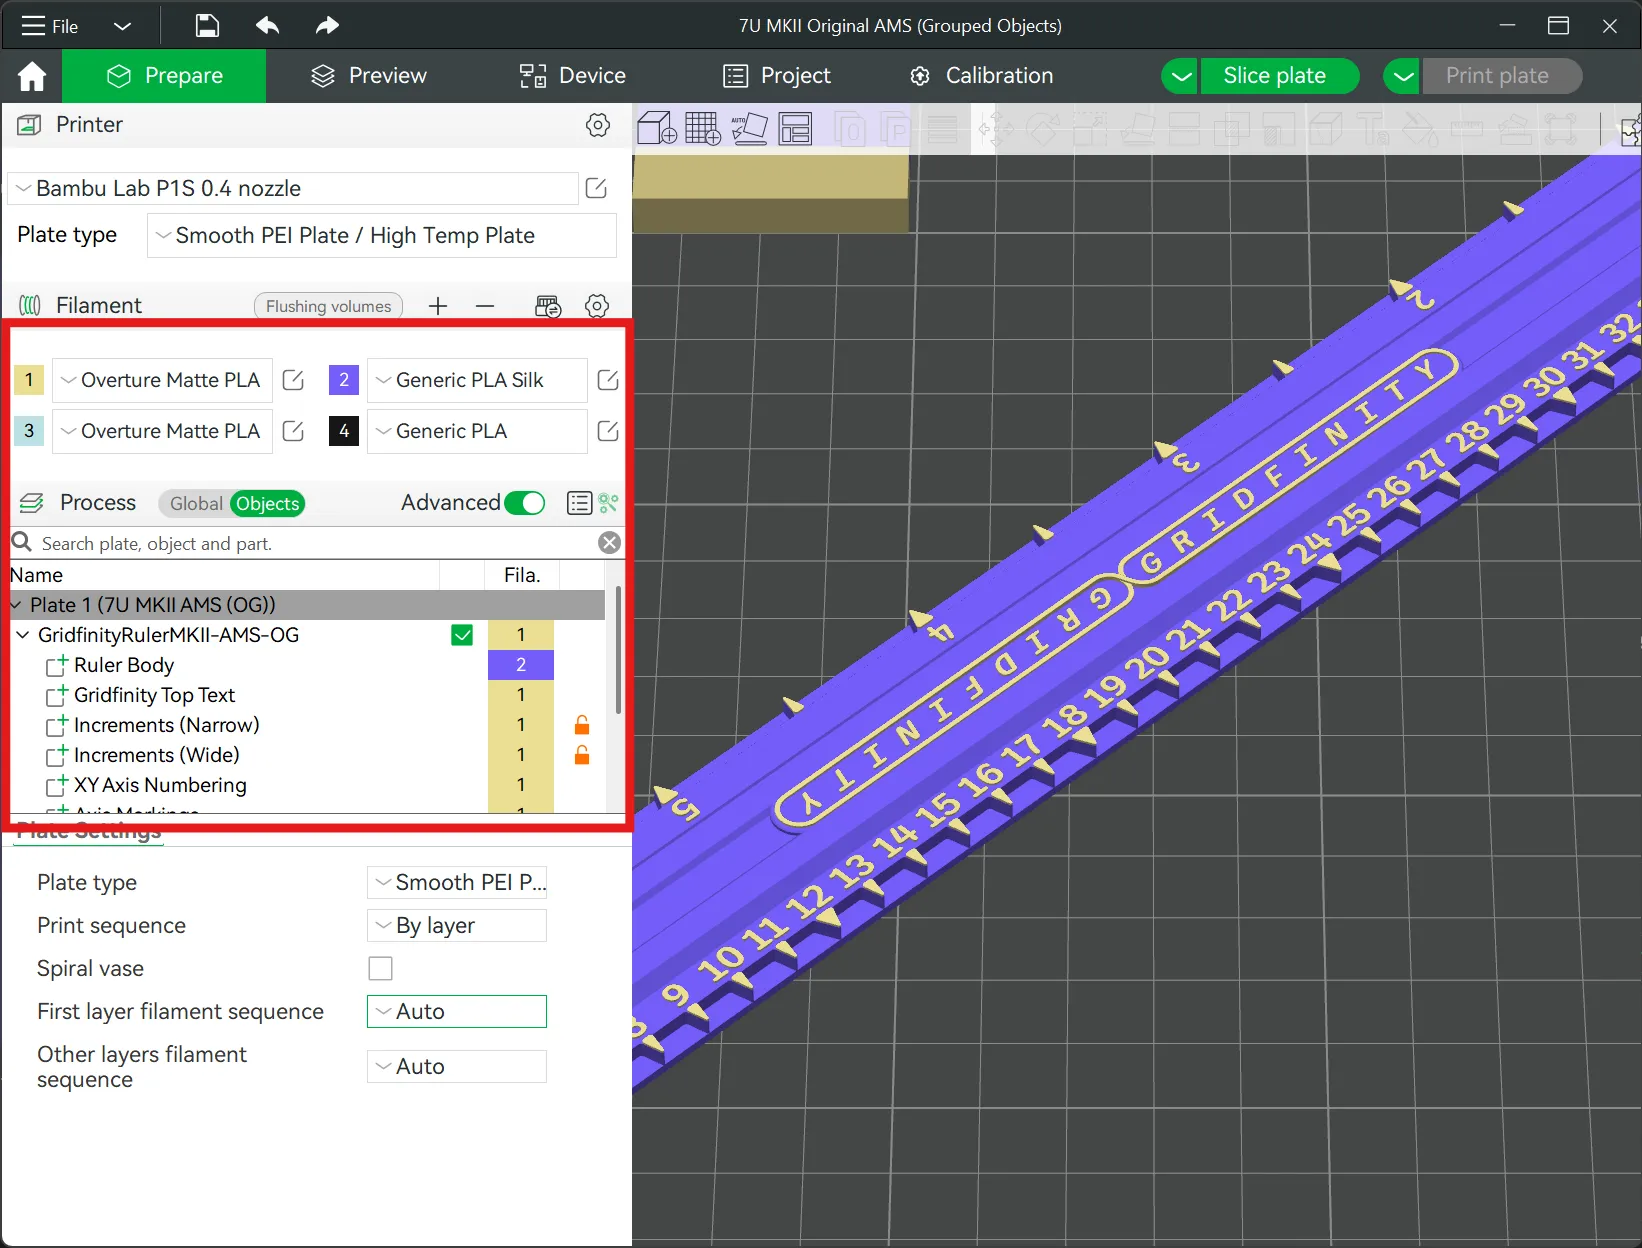Collapse the Plate 1 tree item

click(16, 605)
